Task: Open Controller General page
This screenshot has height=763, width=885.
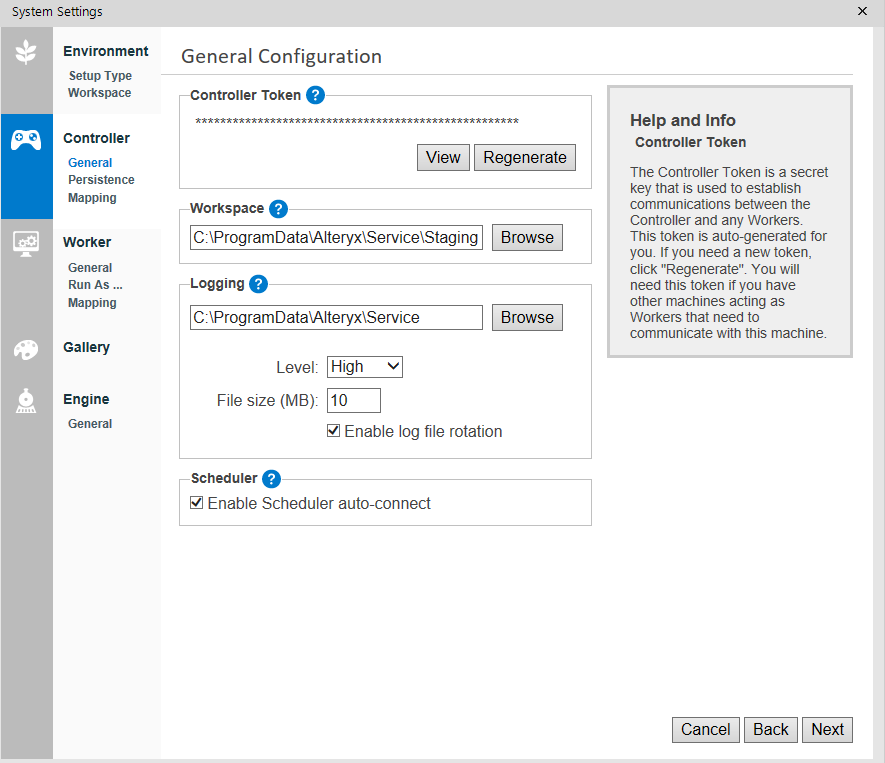Action: pos(90,163)
